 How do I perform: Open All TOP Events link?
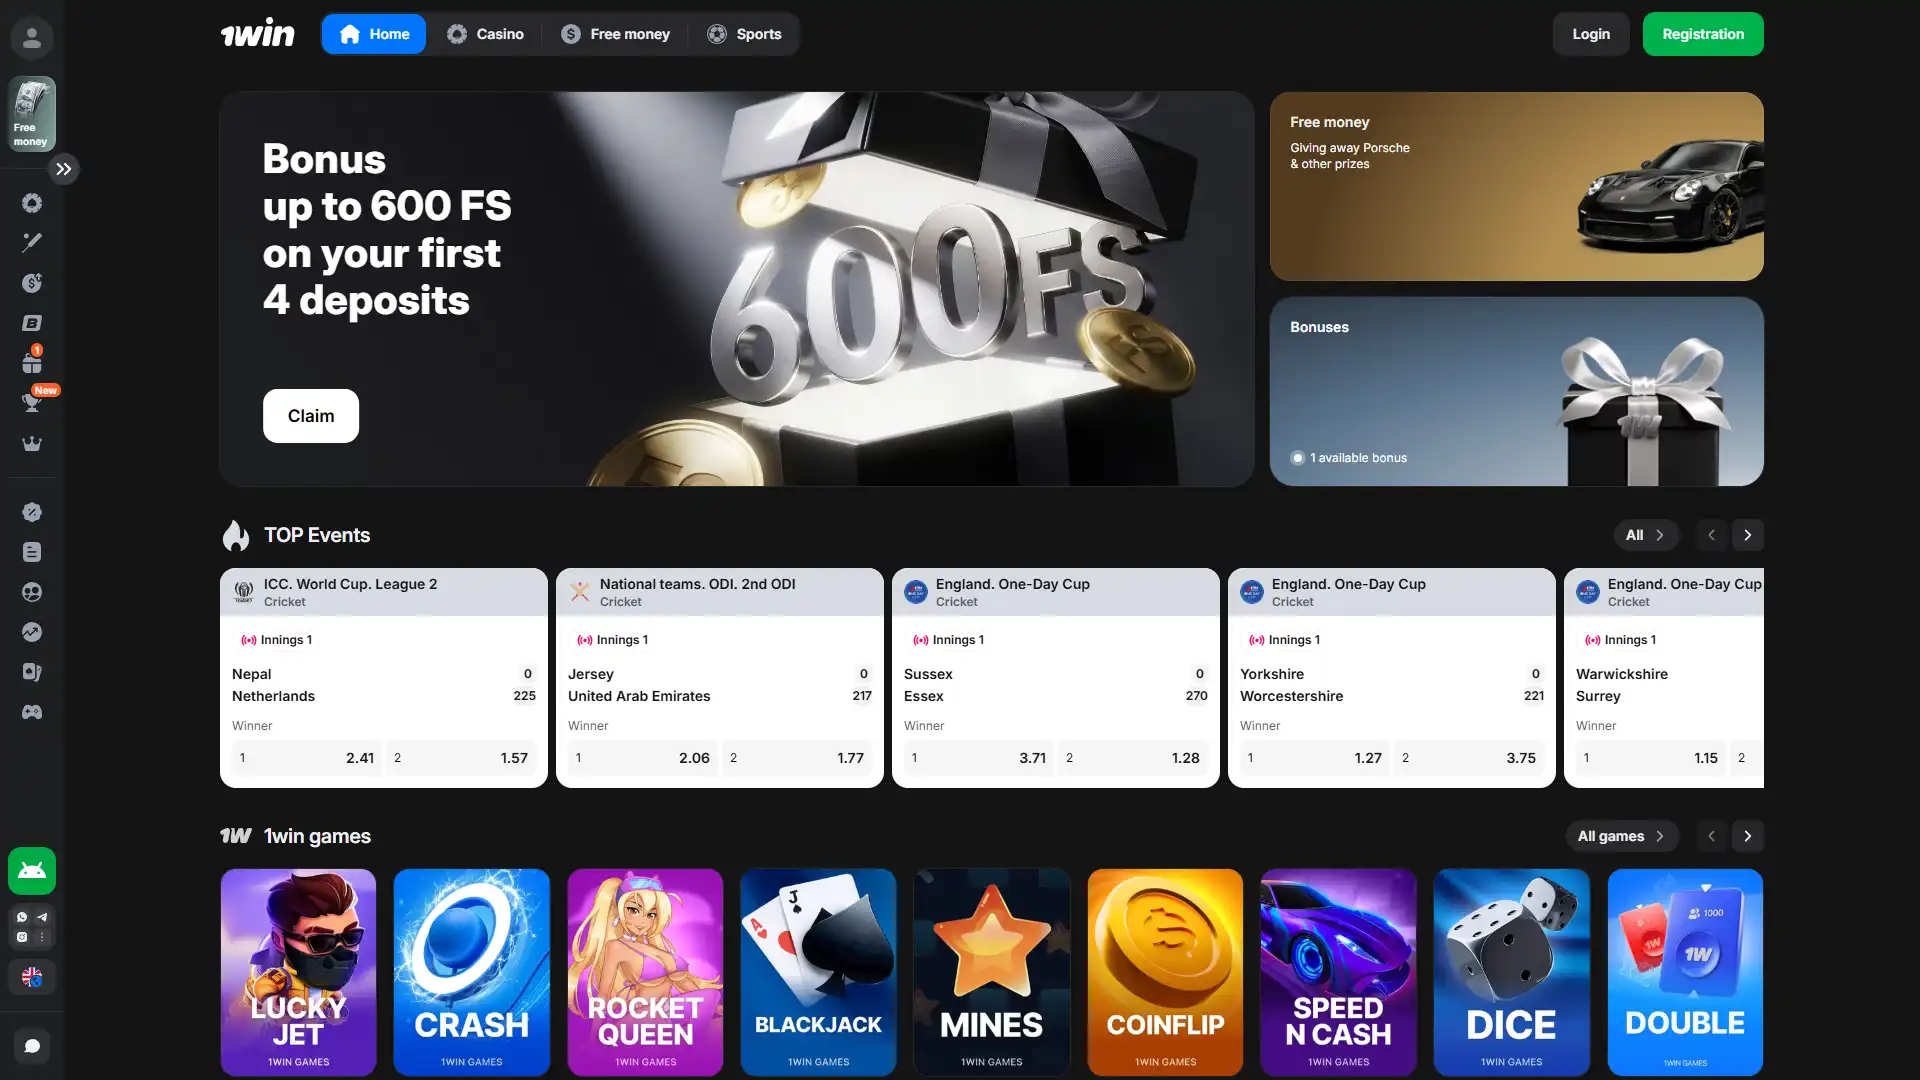(x=1645, y=535)
